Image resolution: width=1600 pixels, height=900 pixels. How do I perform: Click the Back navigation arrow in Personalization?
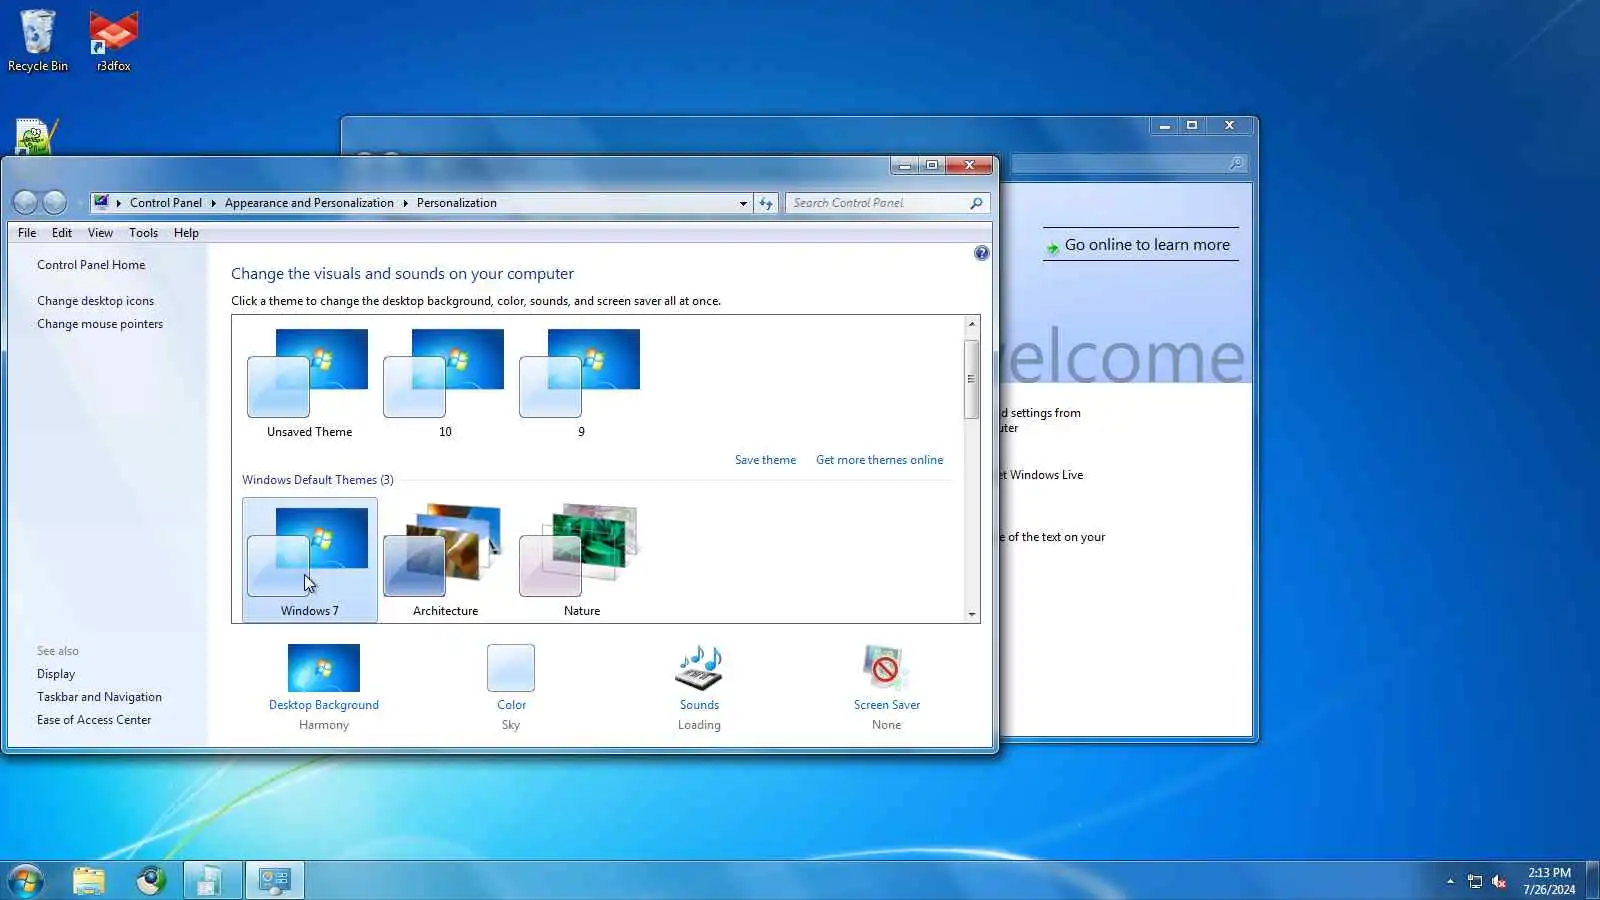click(25, 203)
